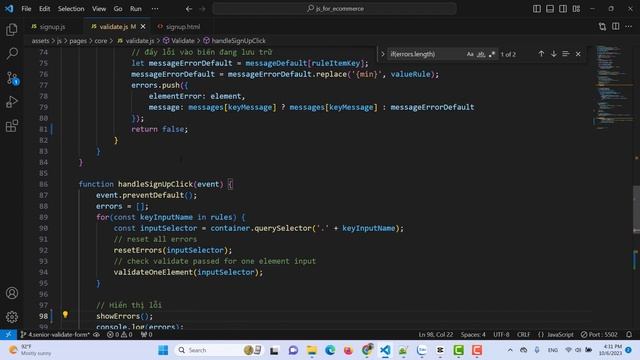This screenshot has height=360, width=640.
Task: Open the assets folder breadcrumb
Action: (x=40, y=40)
